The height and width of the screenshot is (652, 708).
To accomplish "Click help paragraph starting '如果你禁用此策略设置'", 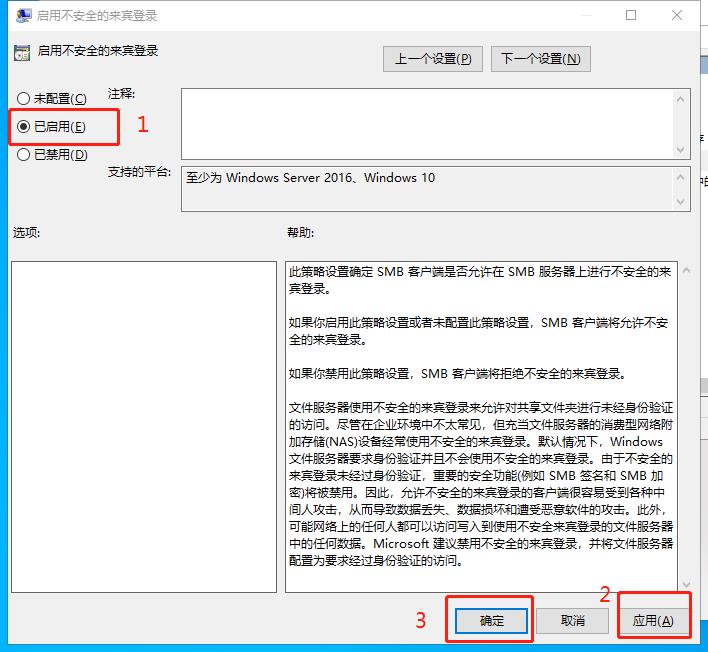I will [x=457, y=374].
